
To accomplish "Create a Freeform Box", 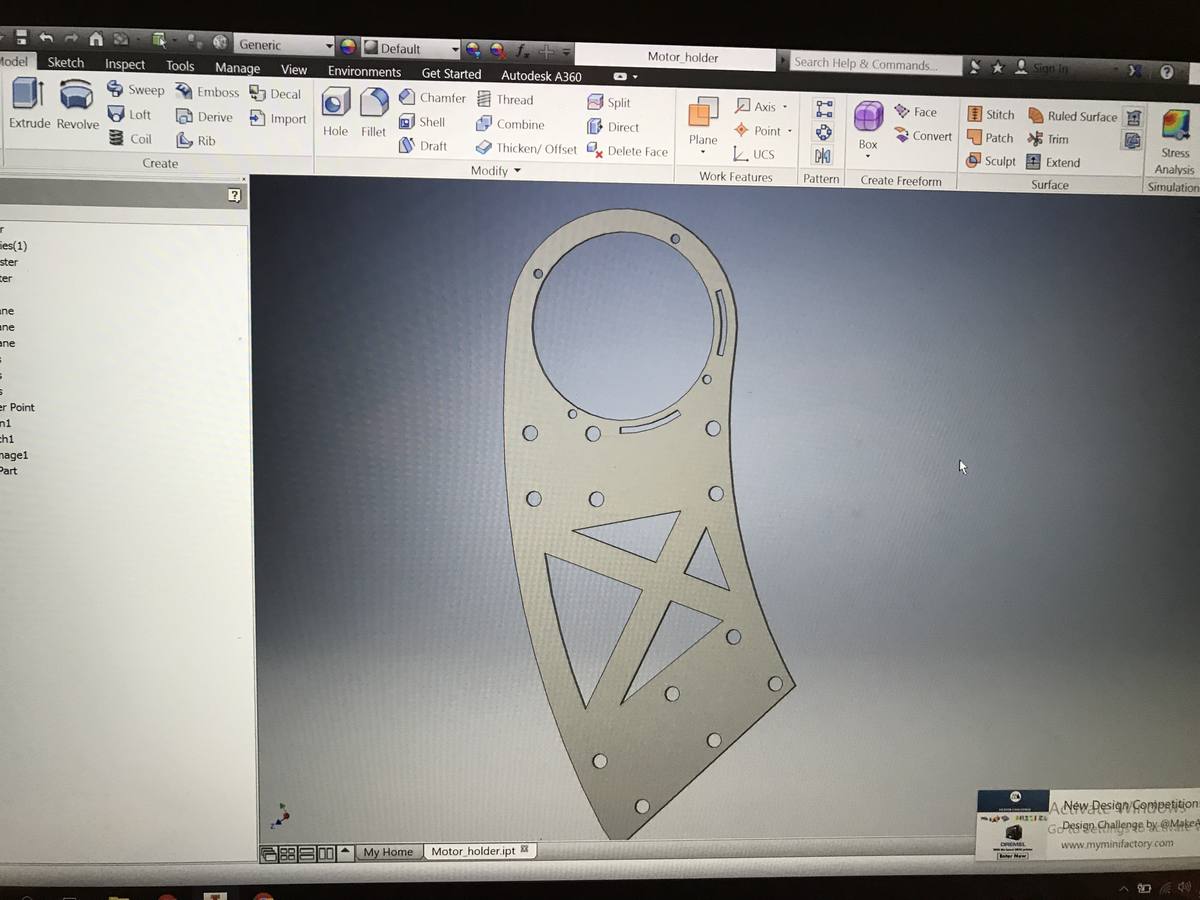I will pyautogui.click(x=868, y=126).
